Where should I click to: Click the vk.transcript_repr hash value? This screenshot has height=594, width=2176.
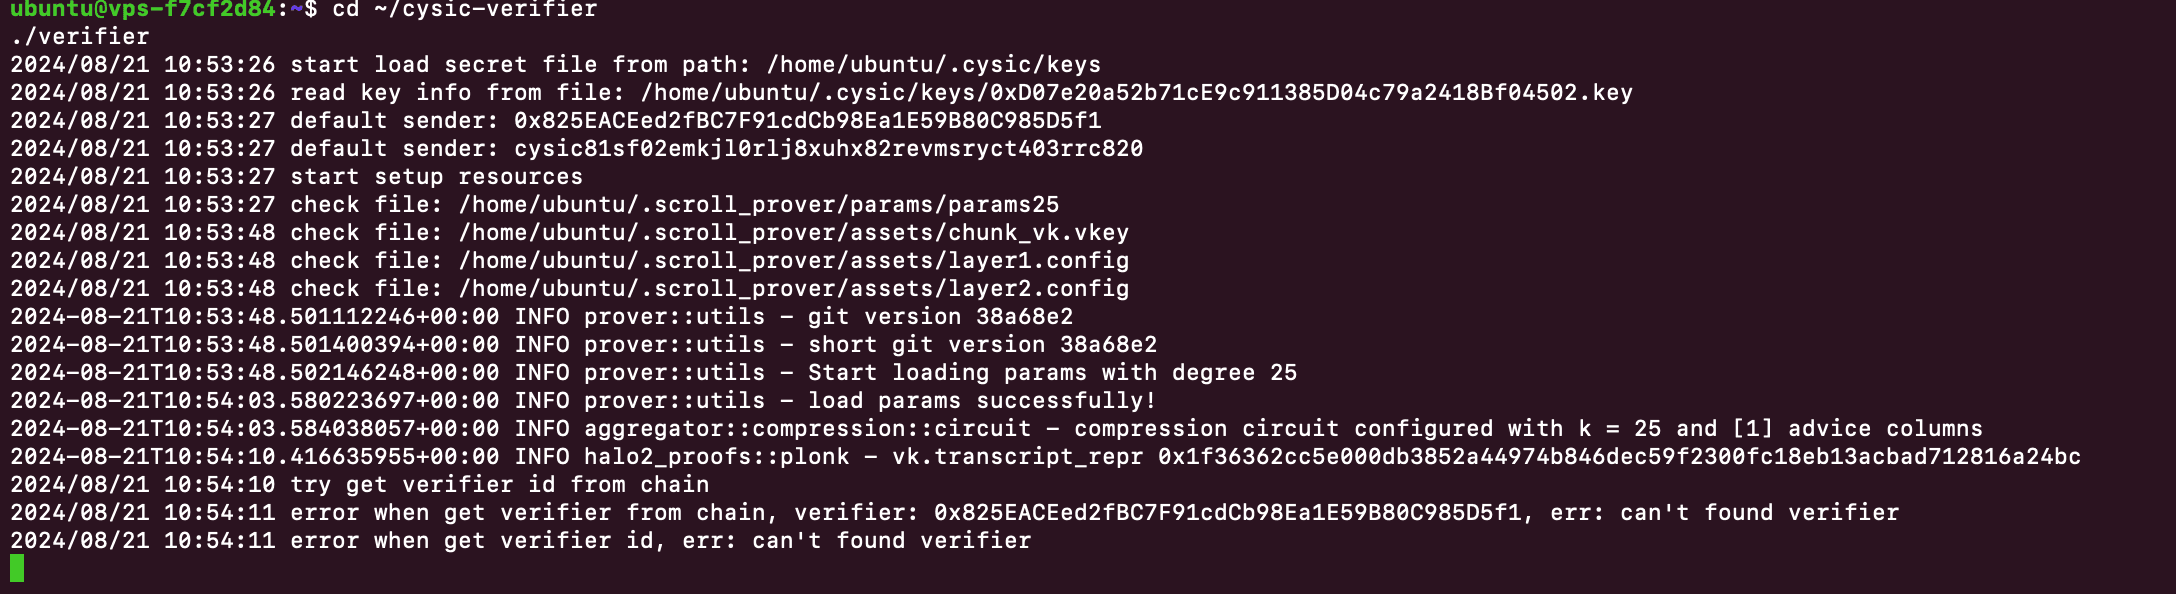tap(1619, 457)
